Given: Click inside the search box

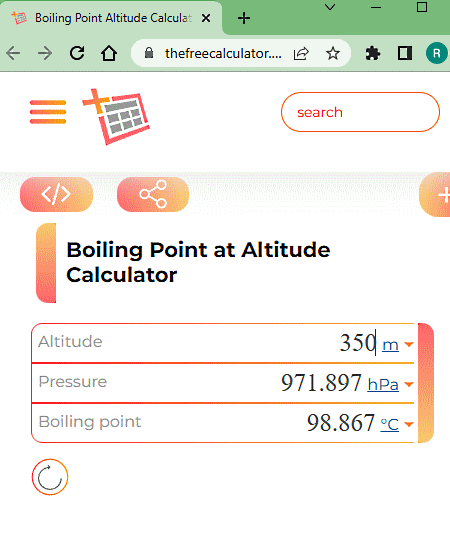Looking at the screenshot, I should click(x=360, y=112).
